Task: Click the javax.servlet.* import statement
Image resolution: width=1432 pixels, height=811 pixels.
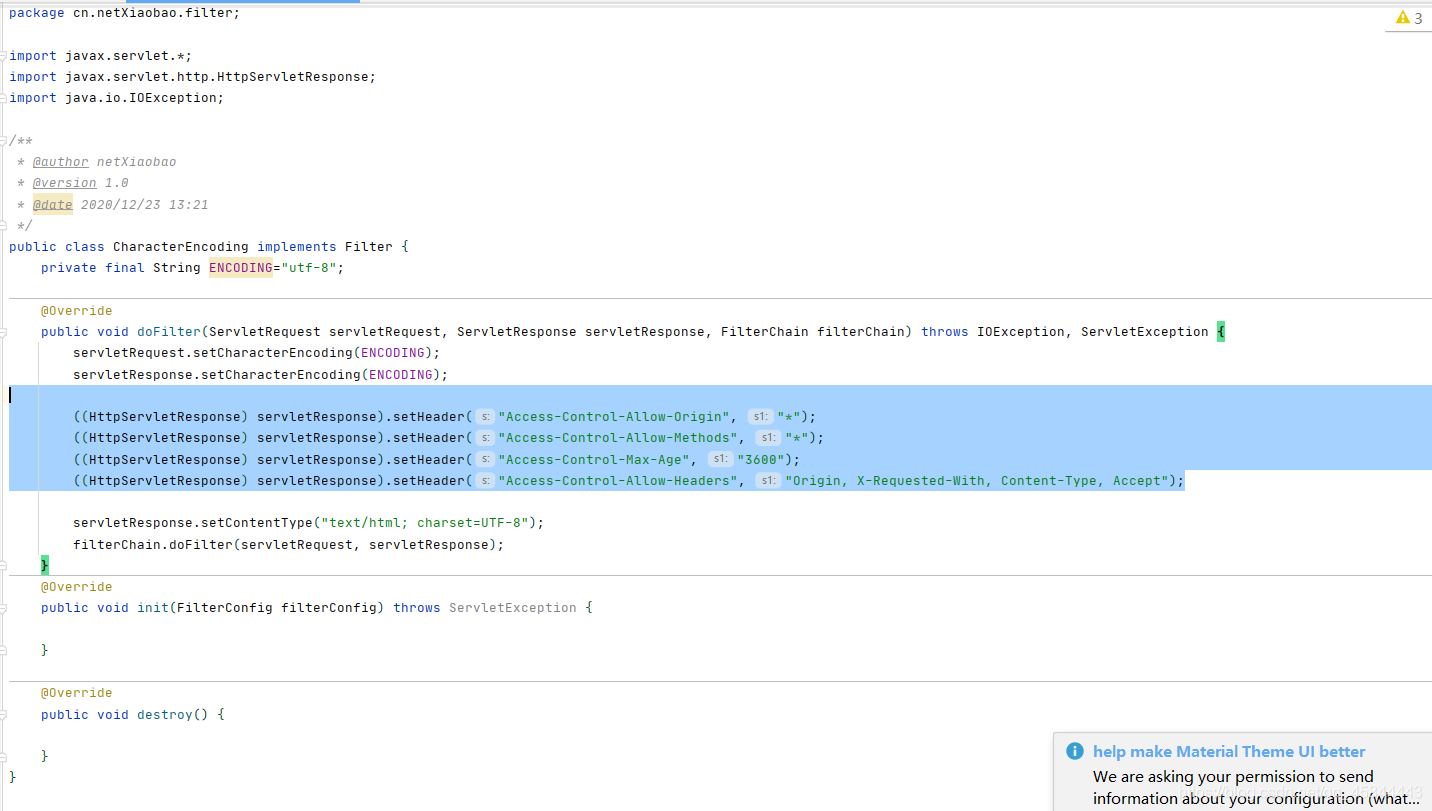Action: [100, 55]
